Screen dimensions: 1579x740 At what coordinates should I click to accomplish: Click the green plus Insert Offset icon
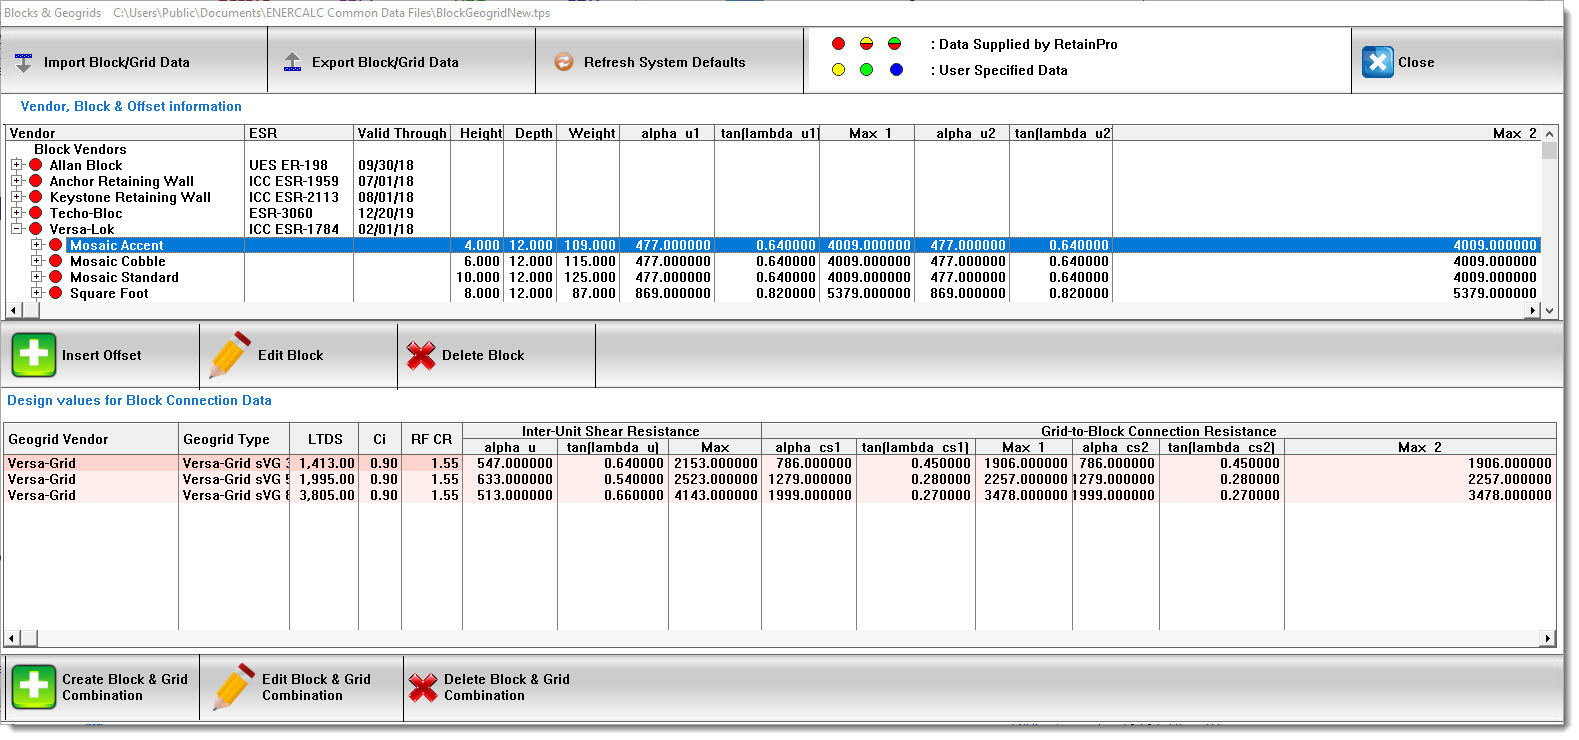point(34,355)
